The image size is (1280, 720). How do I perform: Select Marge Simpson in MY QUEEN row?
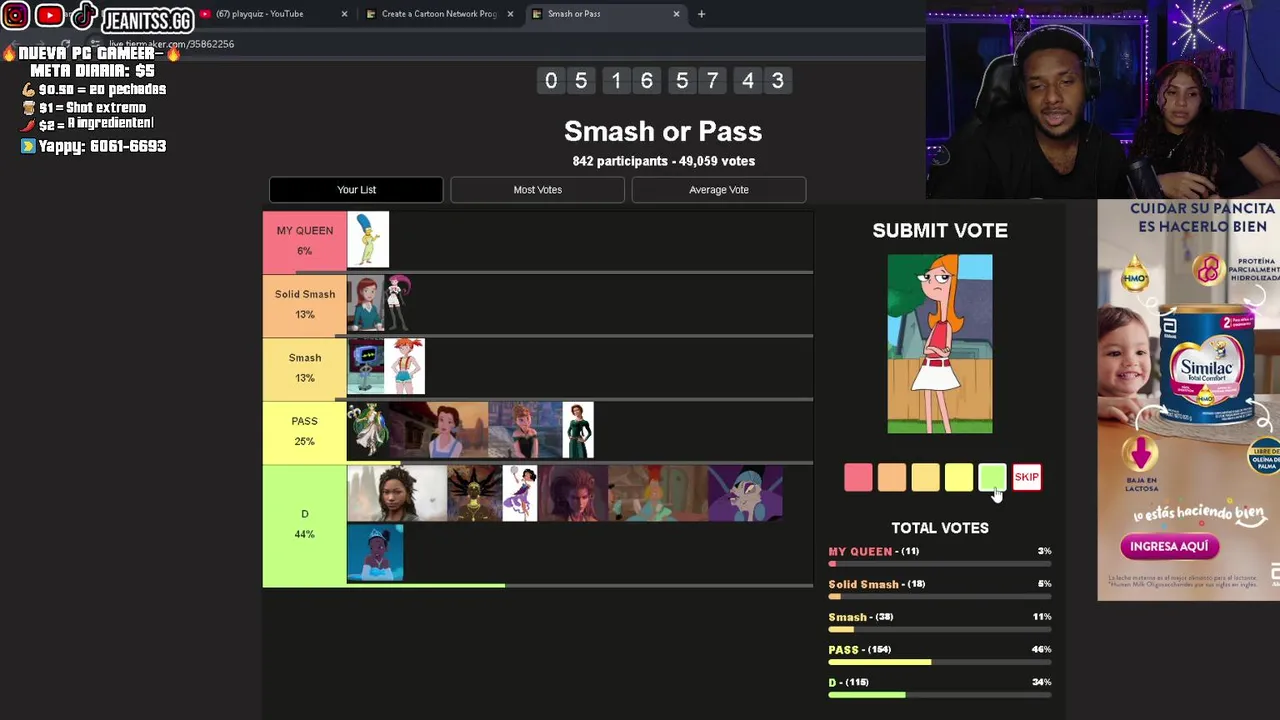coord(368,240)
